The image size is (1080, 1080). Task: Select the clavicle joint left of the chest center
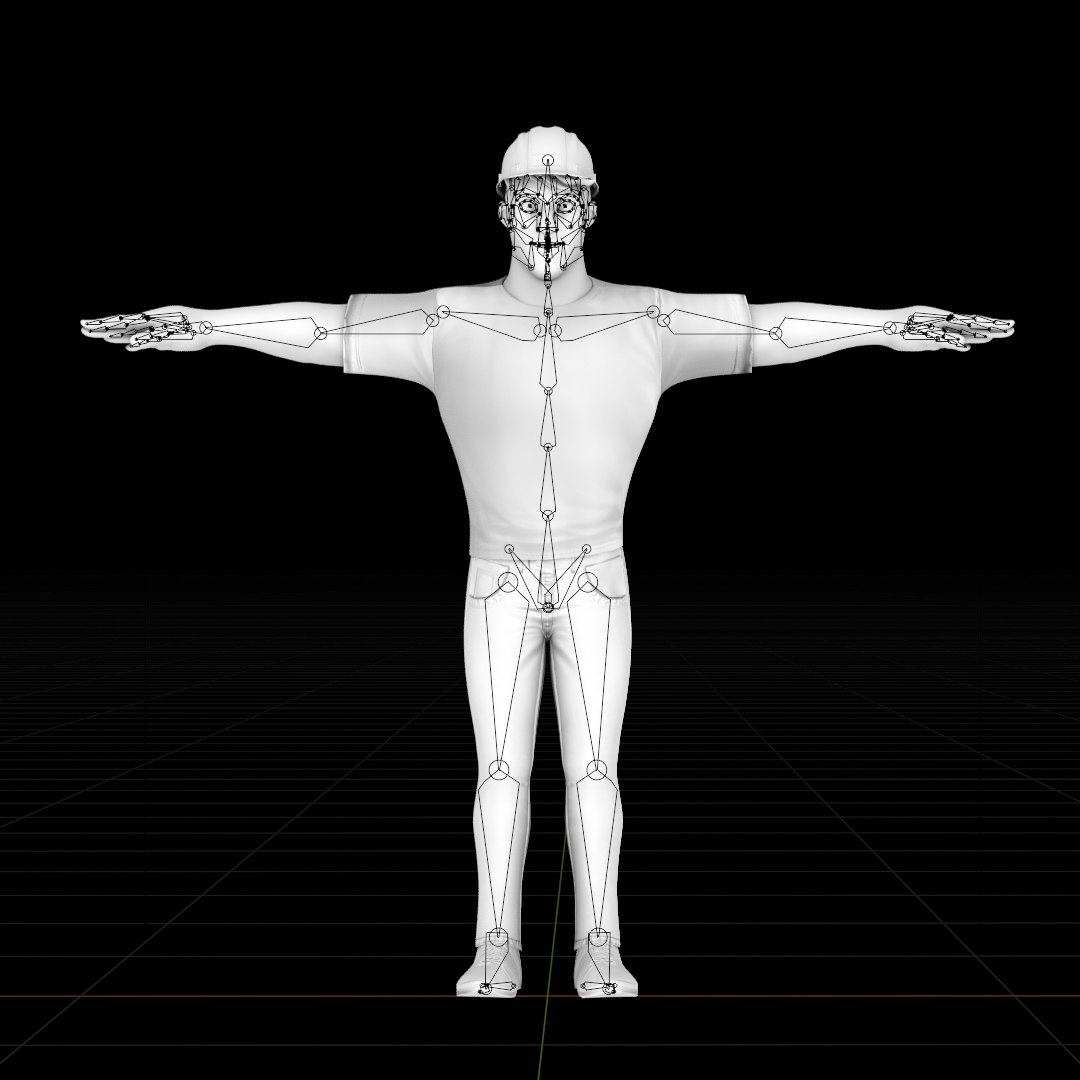(539, 331)
